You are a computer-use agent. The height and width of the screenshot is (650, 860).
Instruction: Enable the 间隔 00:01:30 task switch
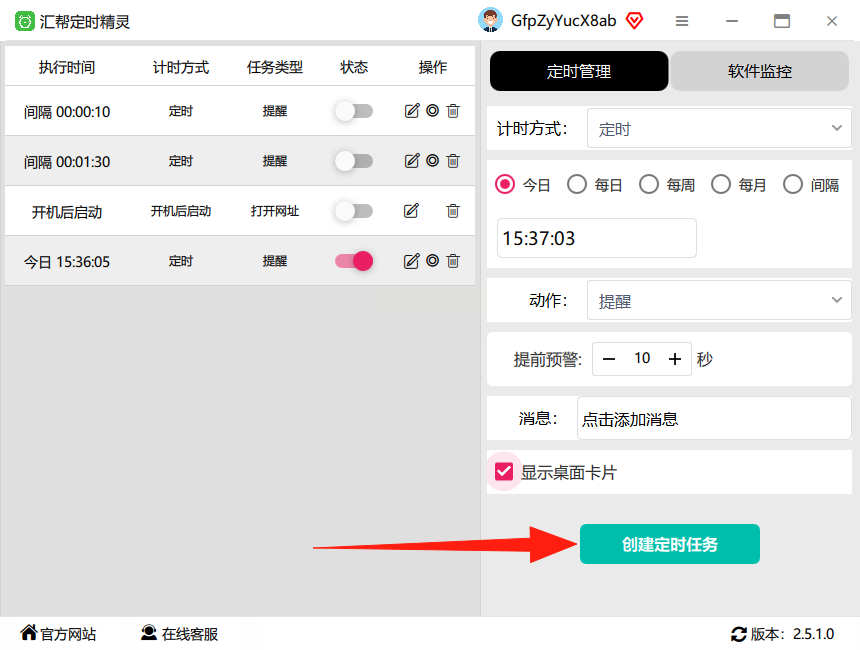pos(354,161)
